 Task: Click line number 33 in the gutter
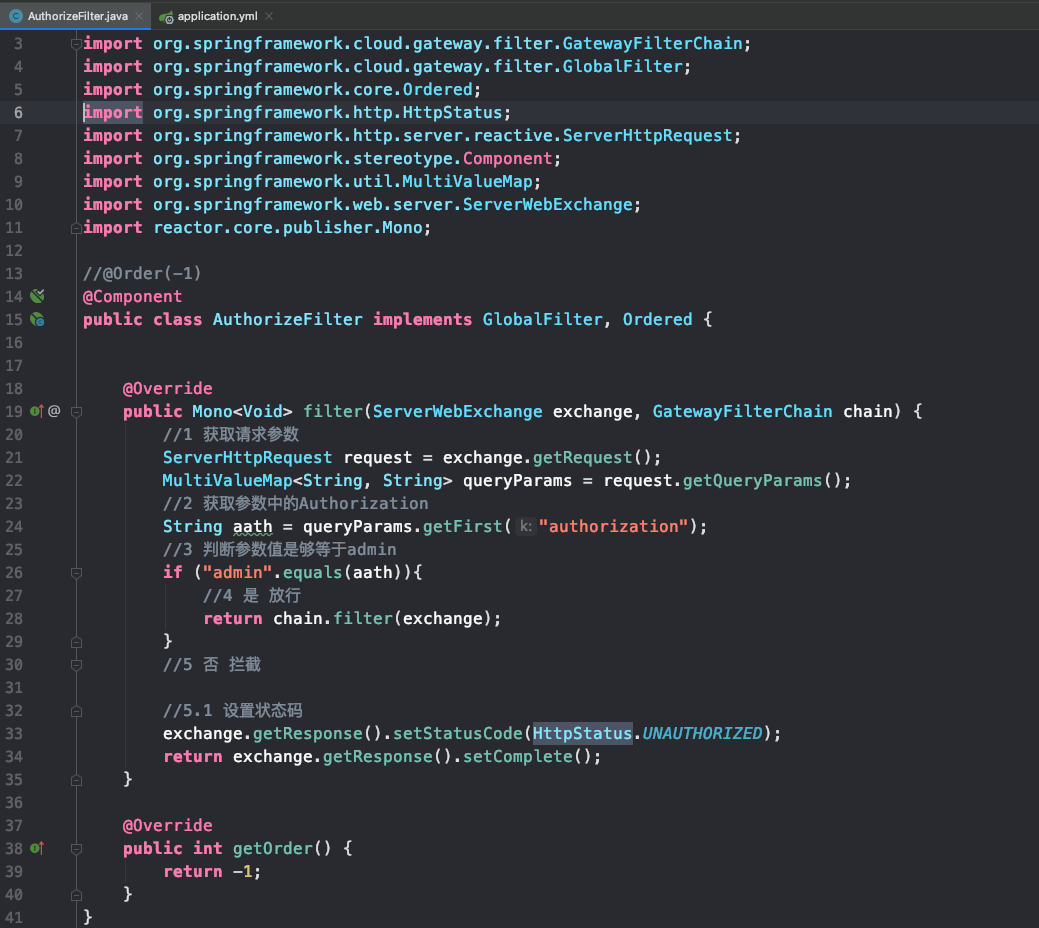pyautogui.click(x=14, y=734)
